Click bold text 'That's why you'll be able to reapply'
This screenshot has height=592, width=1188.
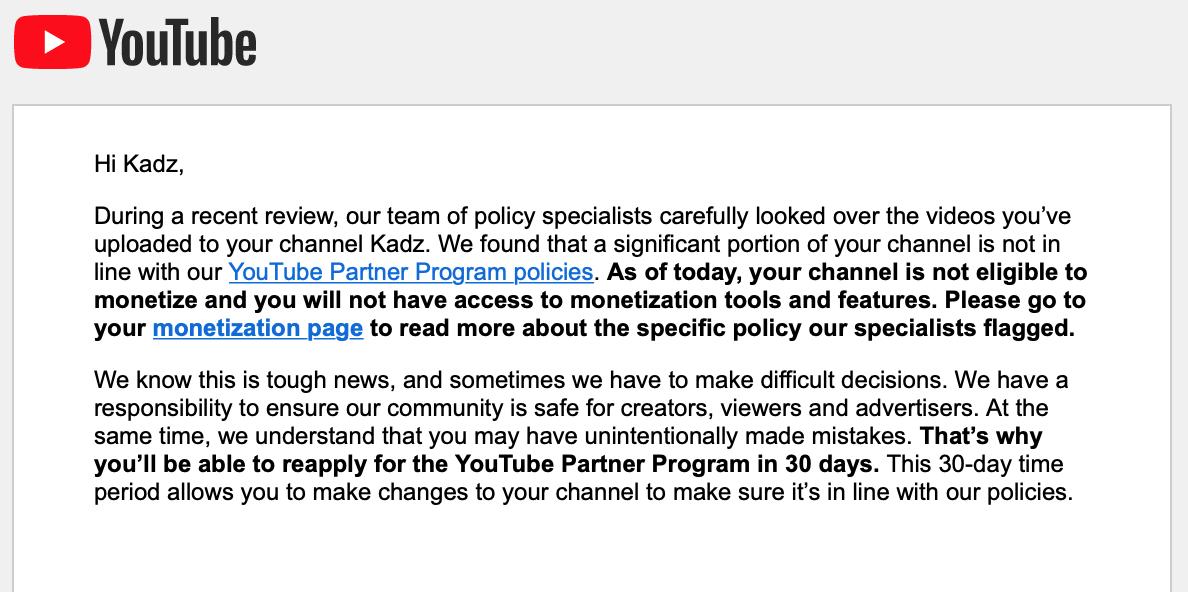568,449
